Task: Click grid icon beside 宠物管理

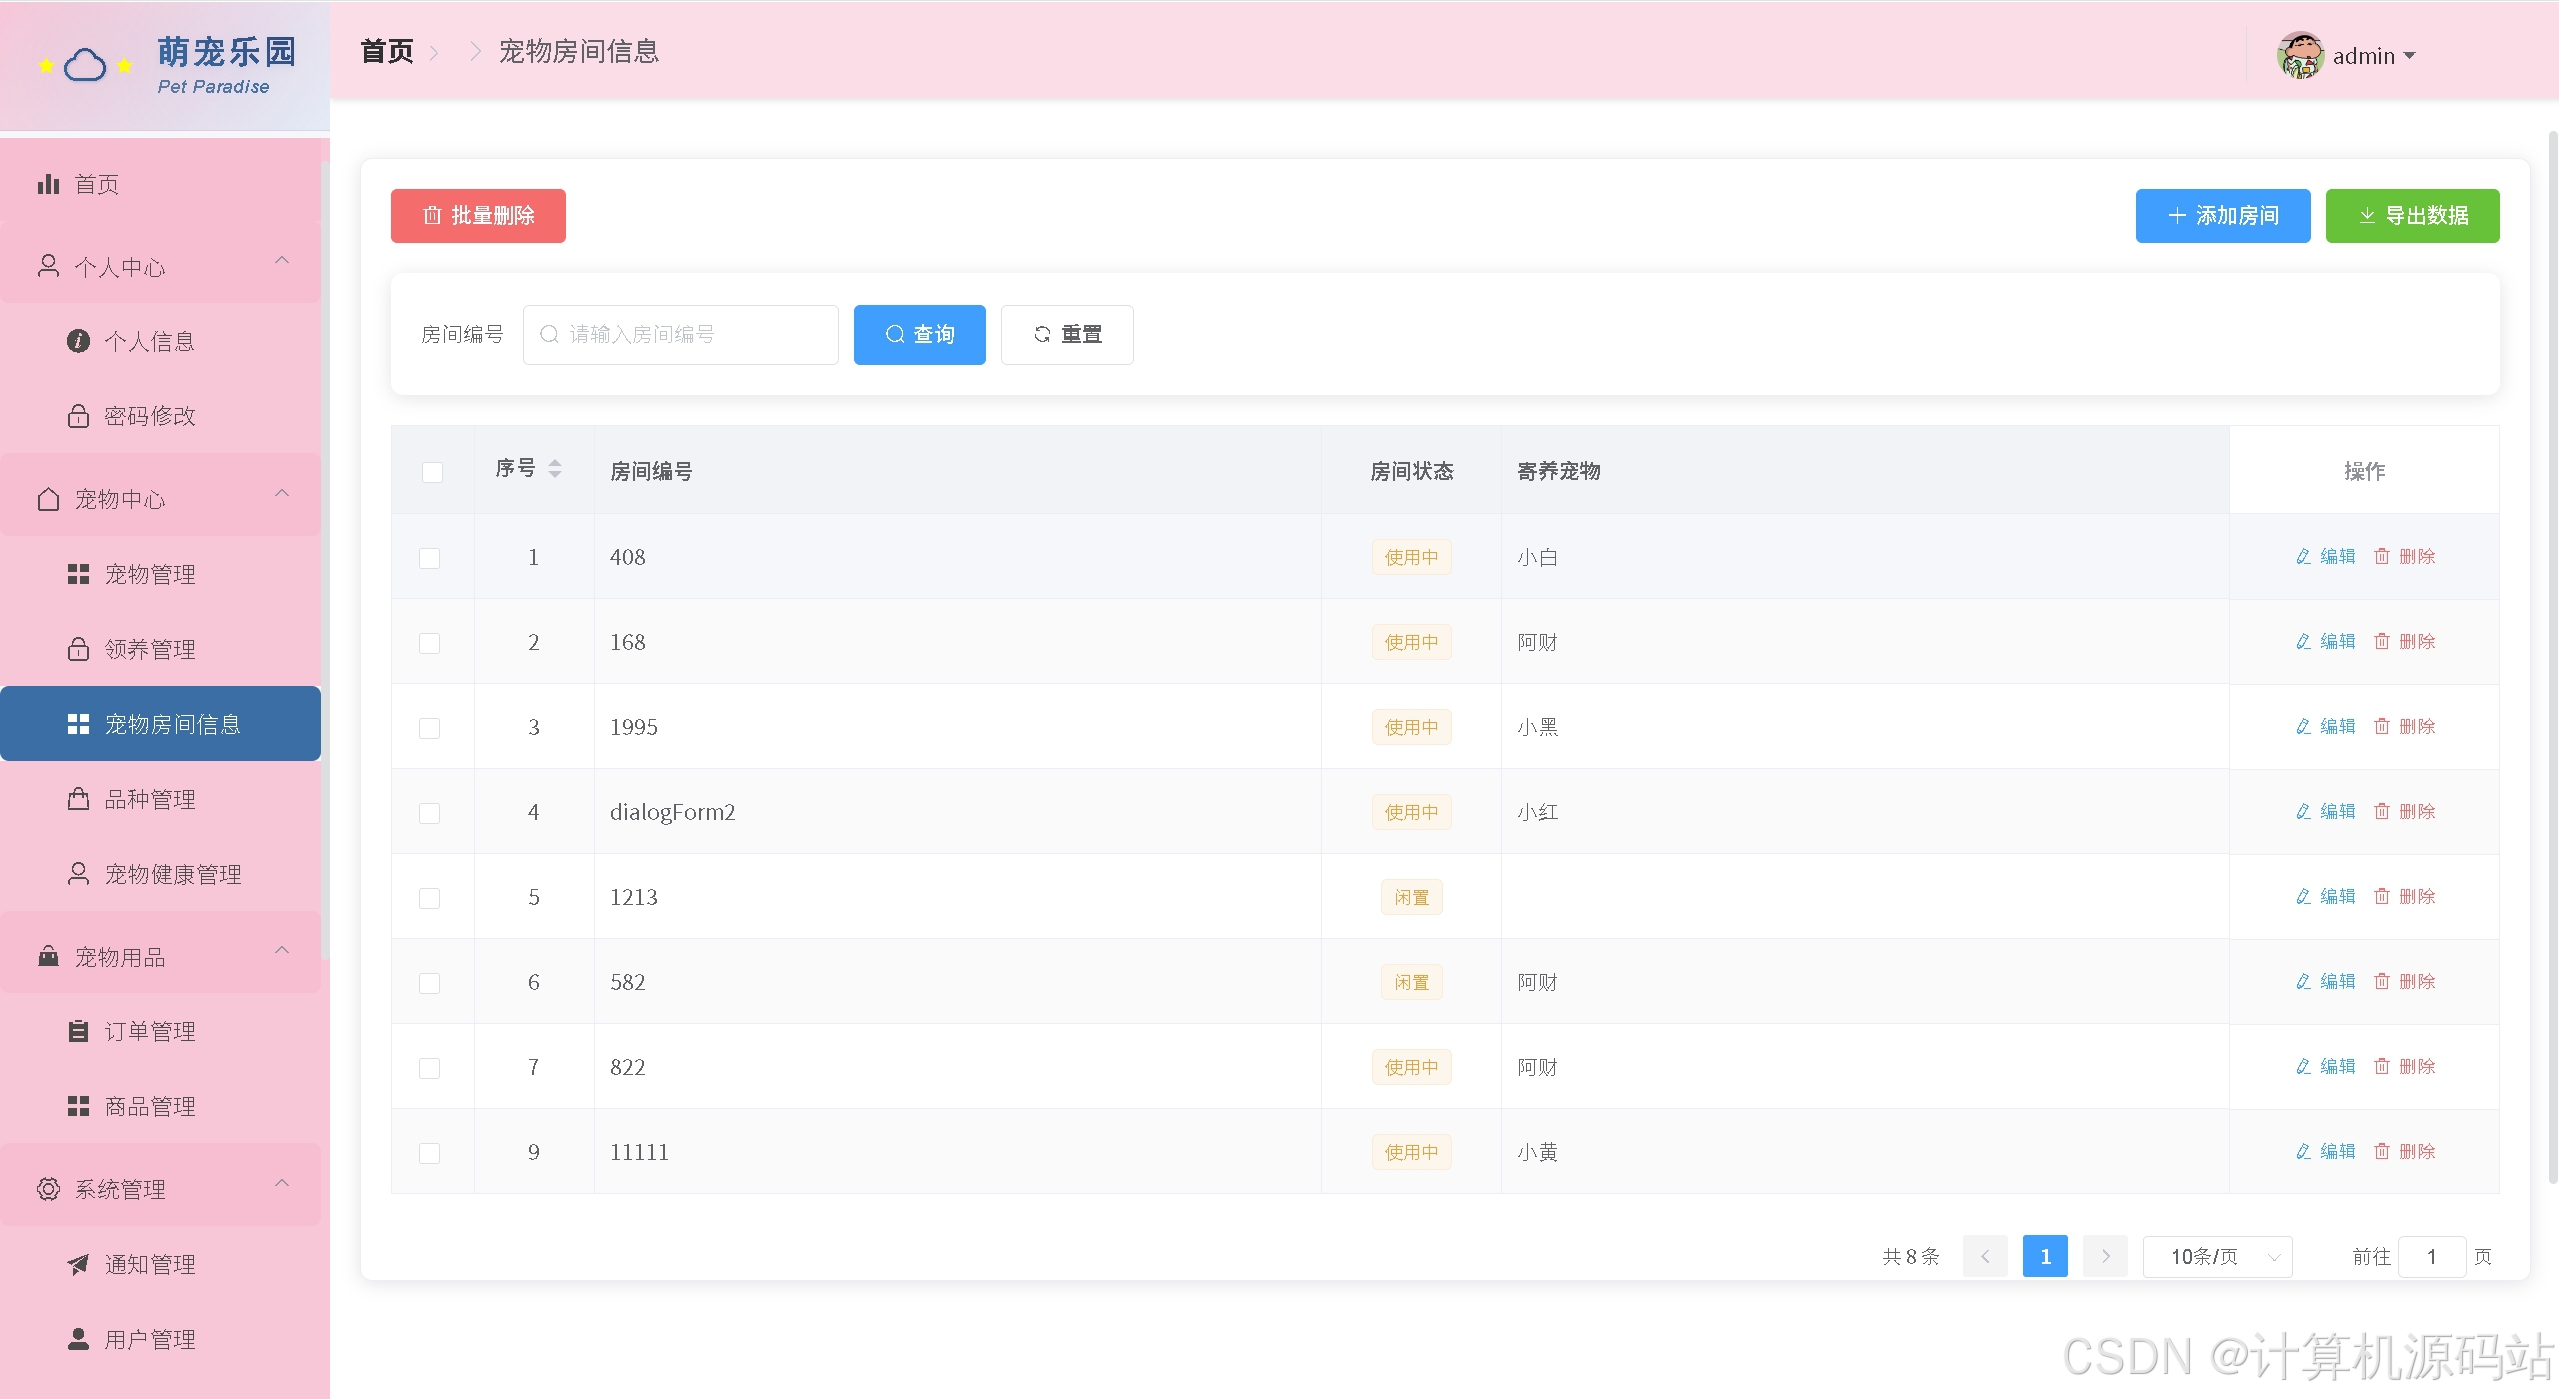Action: (78, 574)
